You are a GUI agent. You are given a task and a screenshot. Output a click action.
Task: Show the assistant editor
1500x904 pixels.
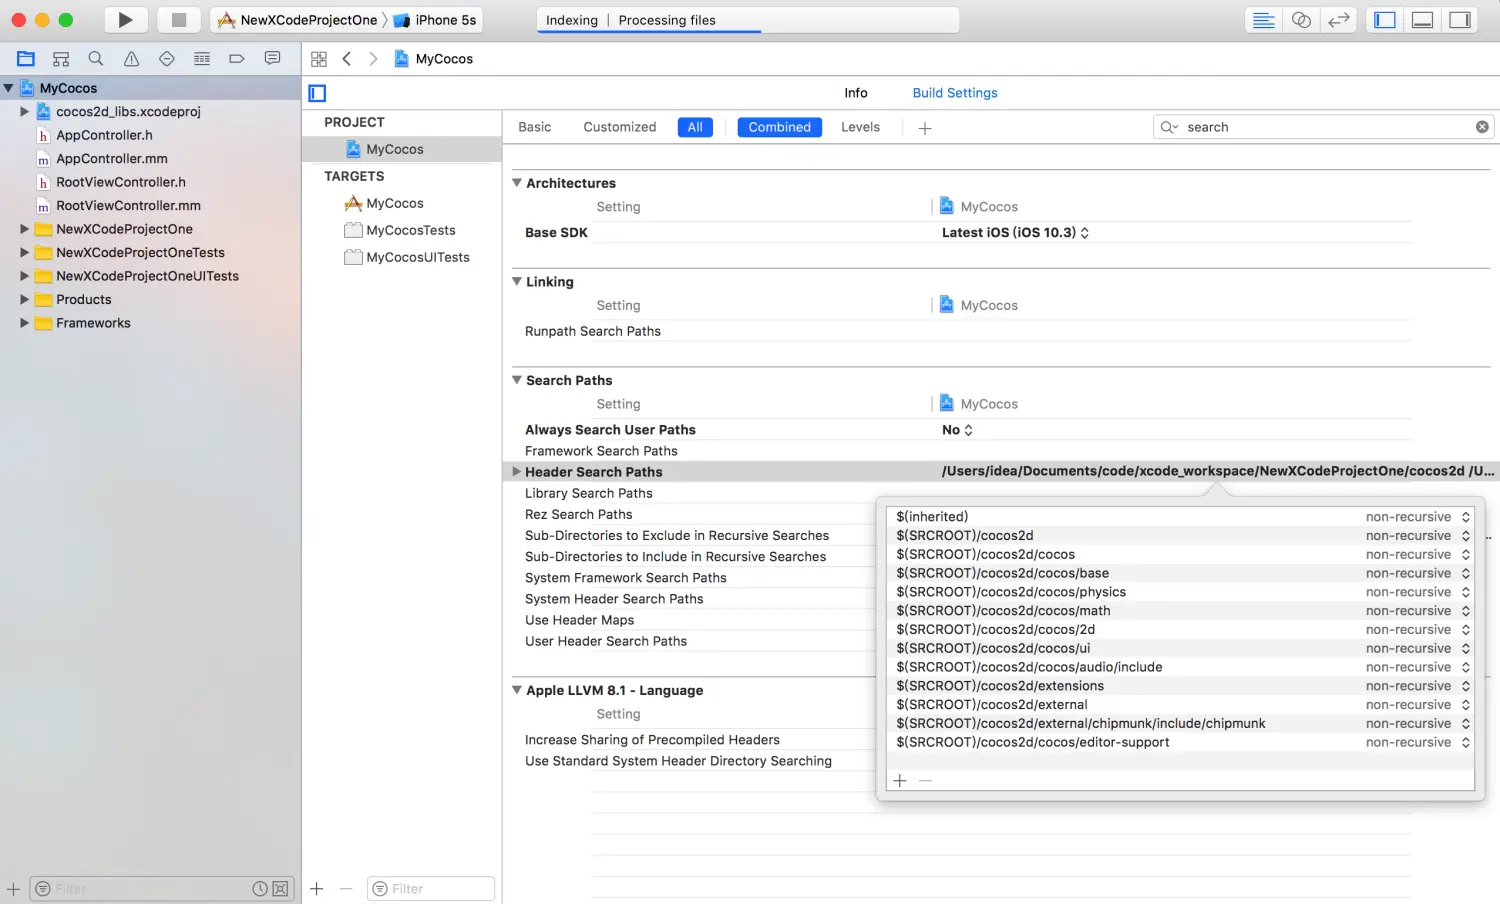pos(1301,20)
